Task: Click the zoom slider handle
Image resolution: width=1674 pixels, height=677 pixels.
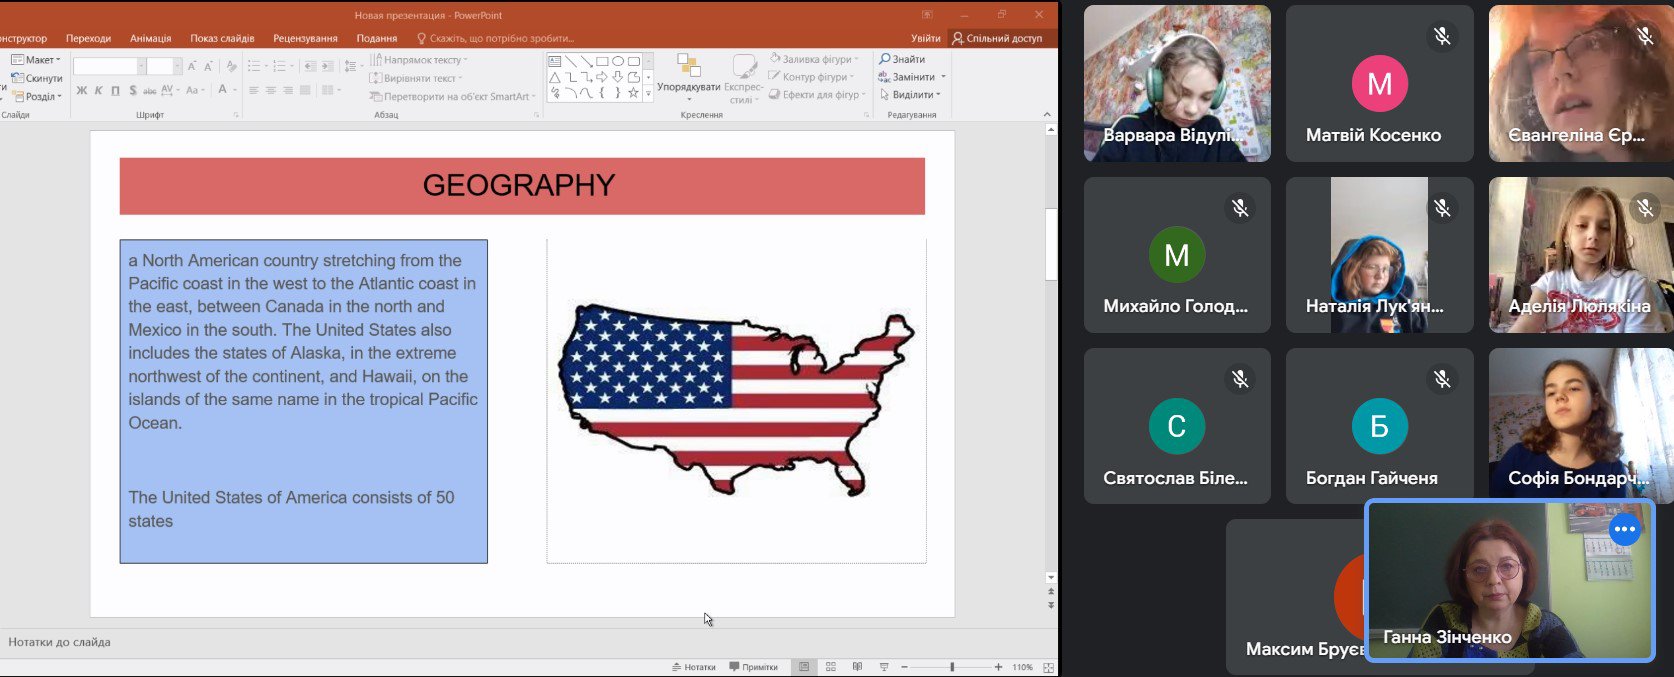Action: pyautogui.click(x=952, y=667)
